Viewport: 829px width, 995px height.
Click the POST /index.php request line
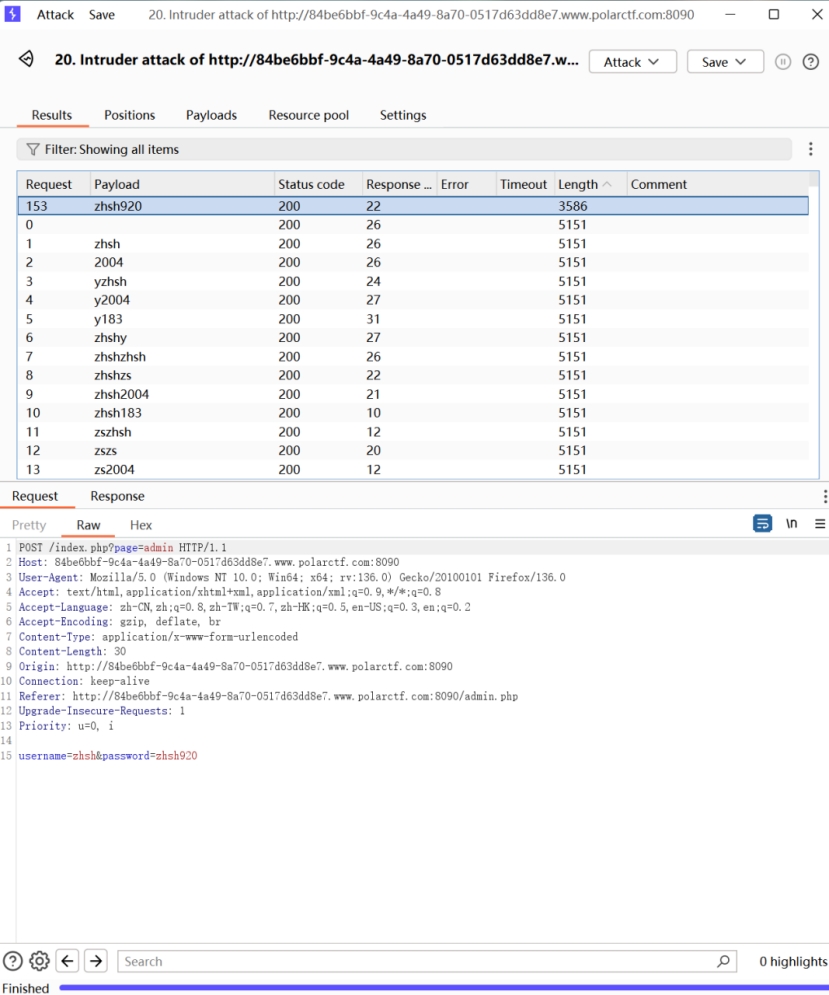[x=123, y=547]
